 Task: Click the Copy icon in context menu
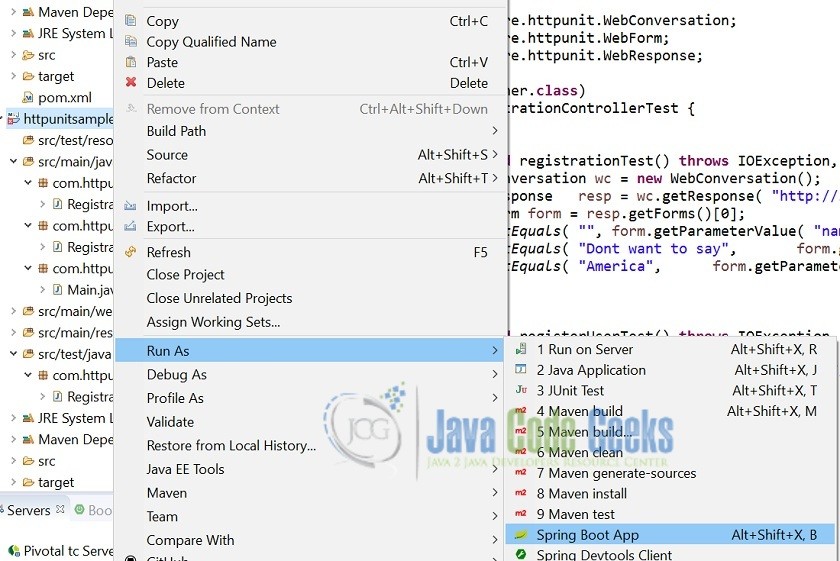click(130, 20)
